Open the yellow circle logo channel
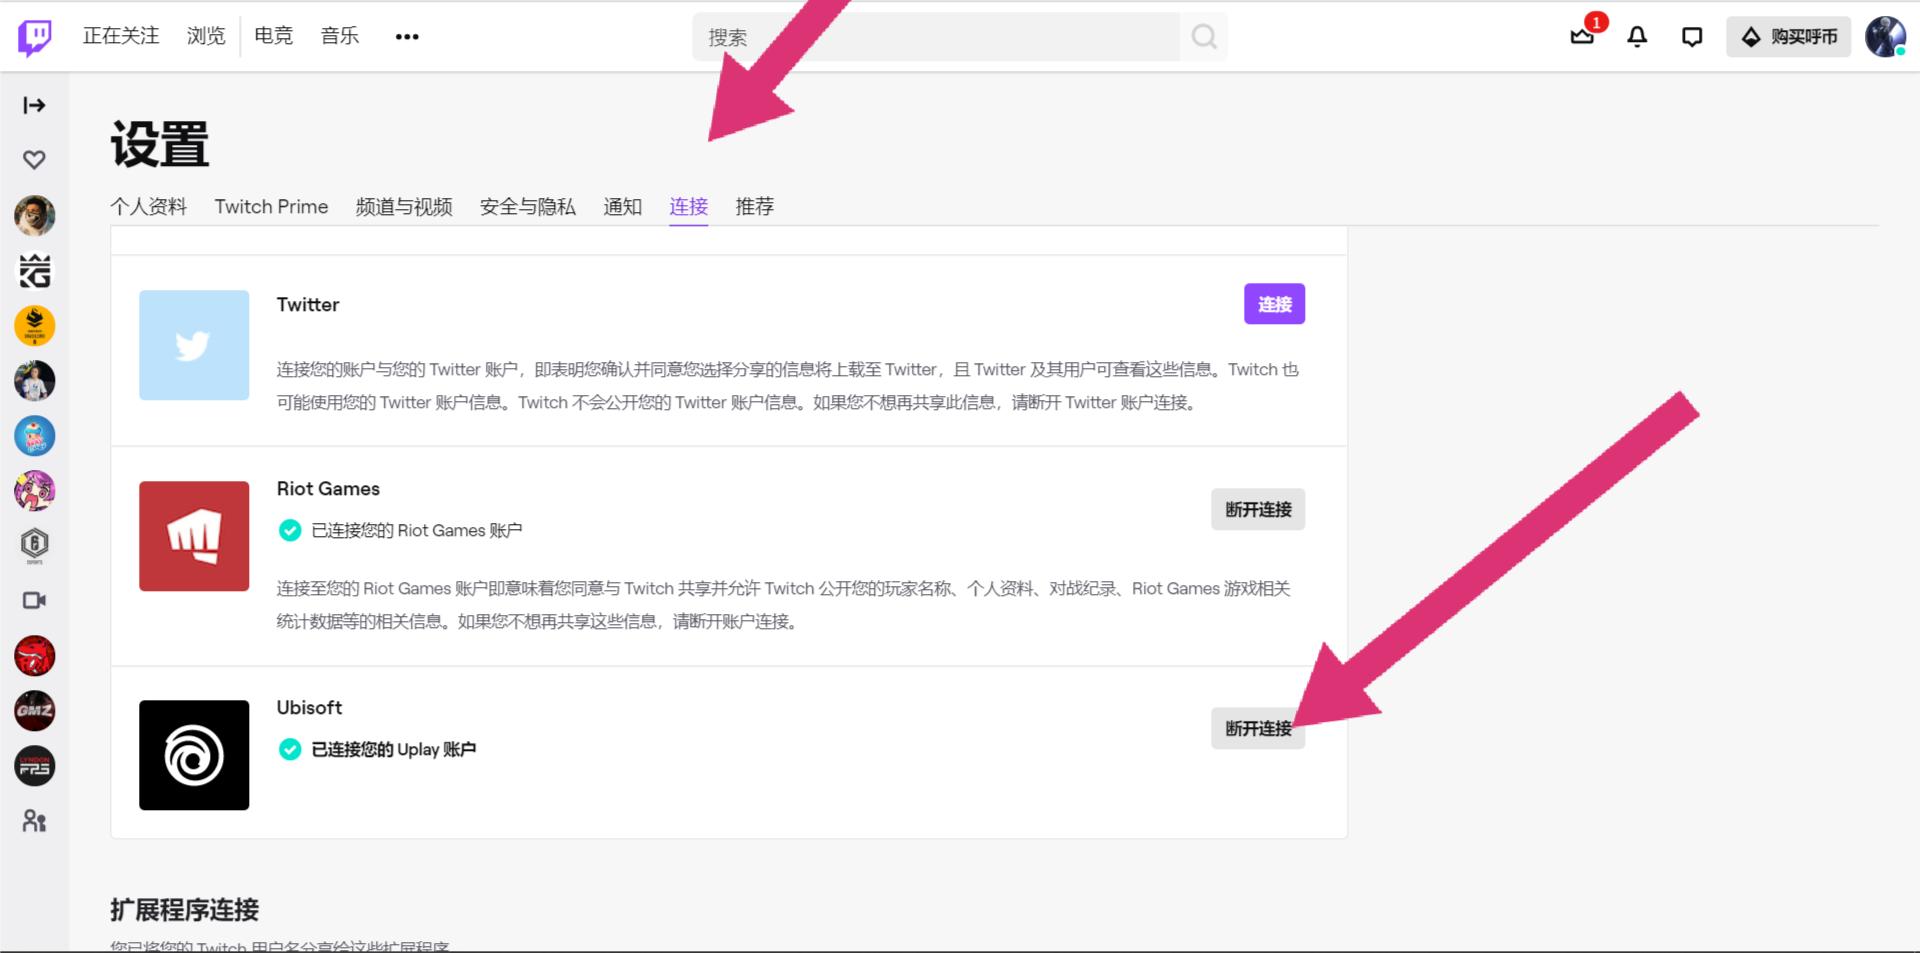This screenshot has height=953, width=1920. [34, 326]
